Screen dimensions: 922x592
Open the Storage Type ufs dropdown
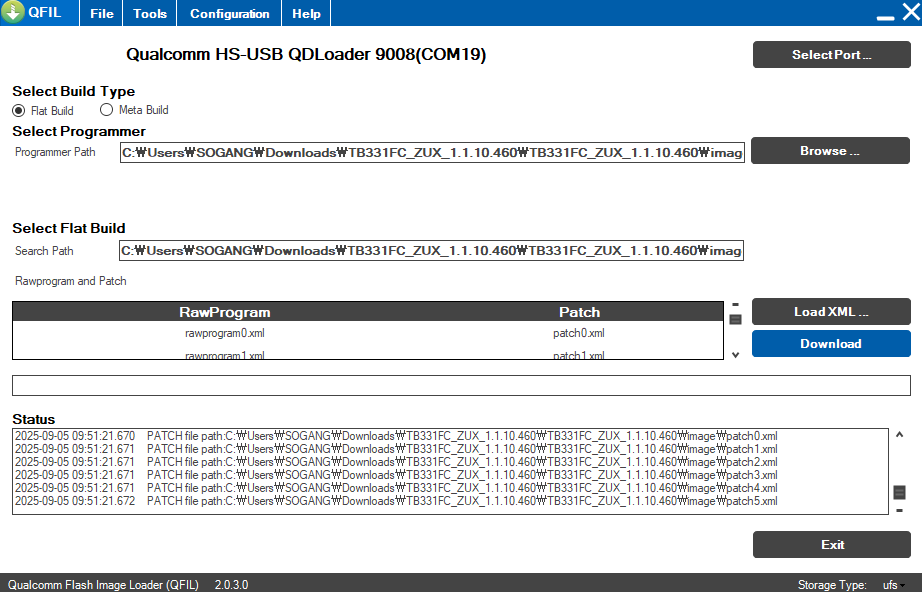(893, 585)
